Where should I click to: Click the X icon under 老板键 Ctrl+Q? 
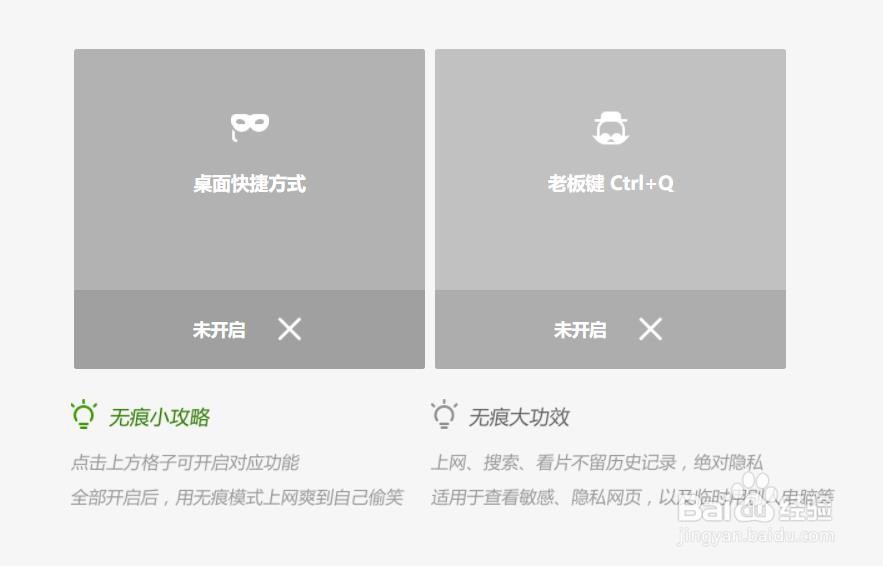tap(650, 329)
